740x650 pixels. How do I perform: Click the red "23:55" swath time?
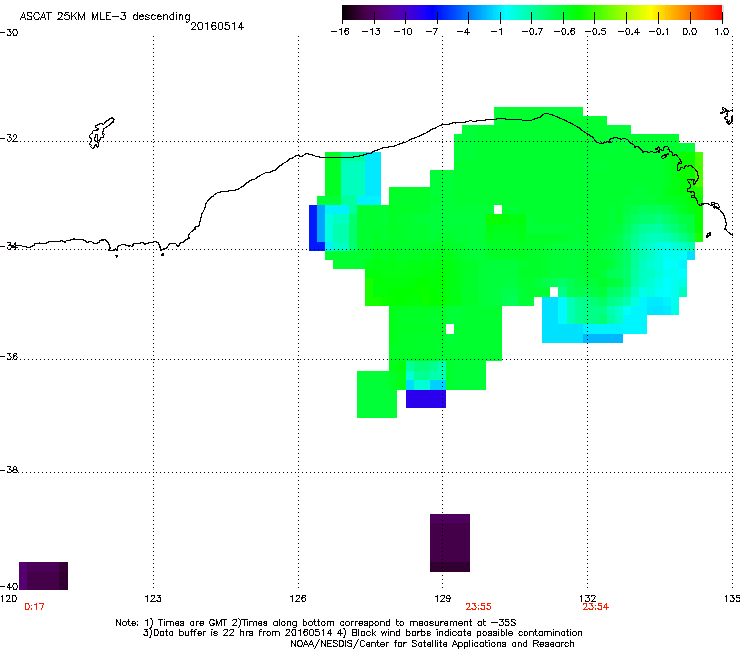[x=479, y=607]
